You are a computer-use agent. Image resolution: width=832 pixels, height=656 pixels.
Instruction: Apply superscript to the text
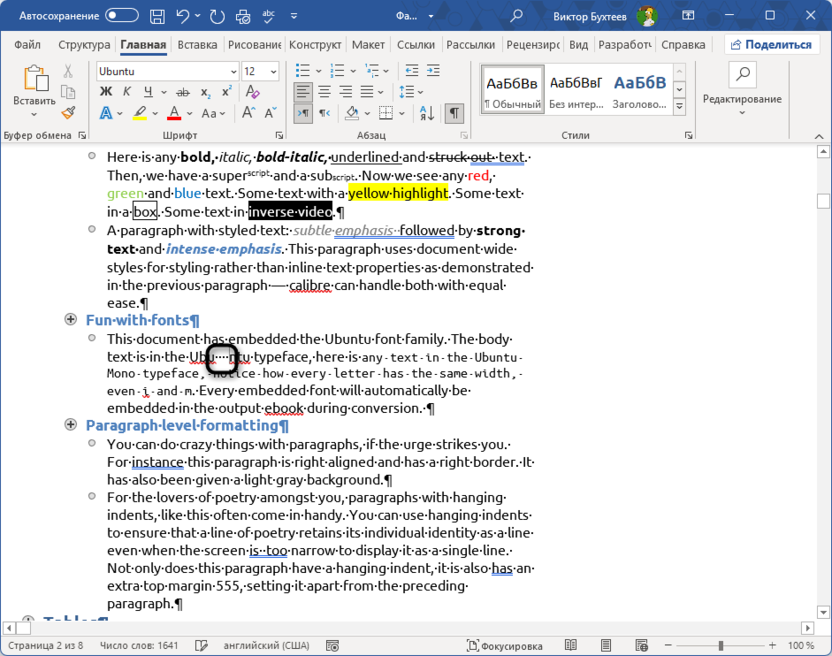(x=226, y=92)
